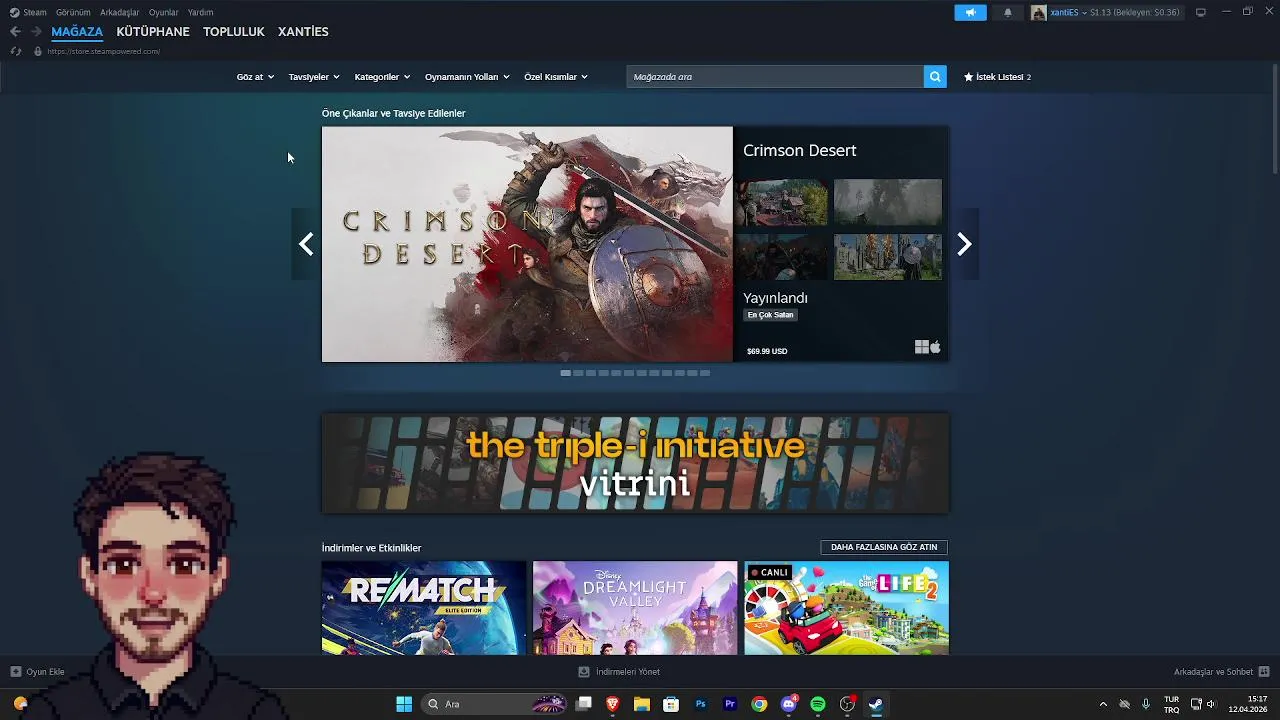Select the first carousel page dot
This screenshot has width=1280, height=720.
coord(566,373)
